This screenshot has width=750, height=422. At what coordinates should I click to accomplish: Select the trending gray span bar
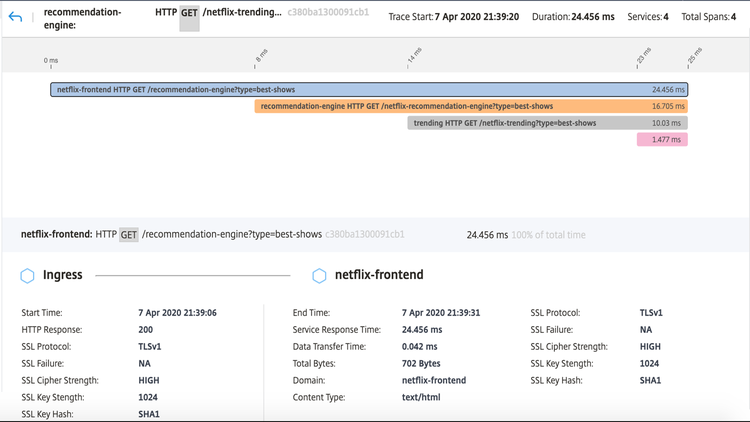548,123
